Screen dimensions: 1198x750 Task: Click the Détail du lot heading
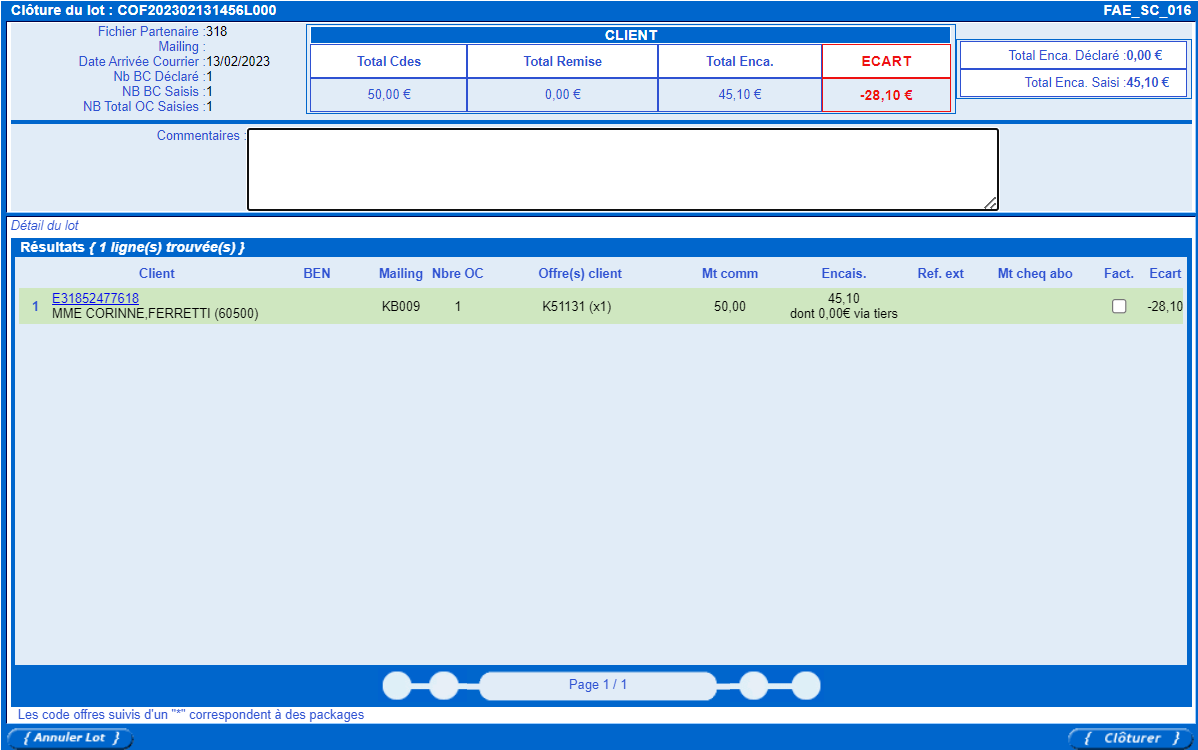tap(45, 225)
